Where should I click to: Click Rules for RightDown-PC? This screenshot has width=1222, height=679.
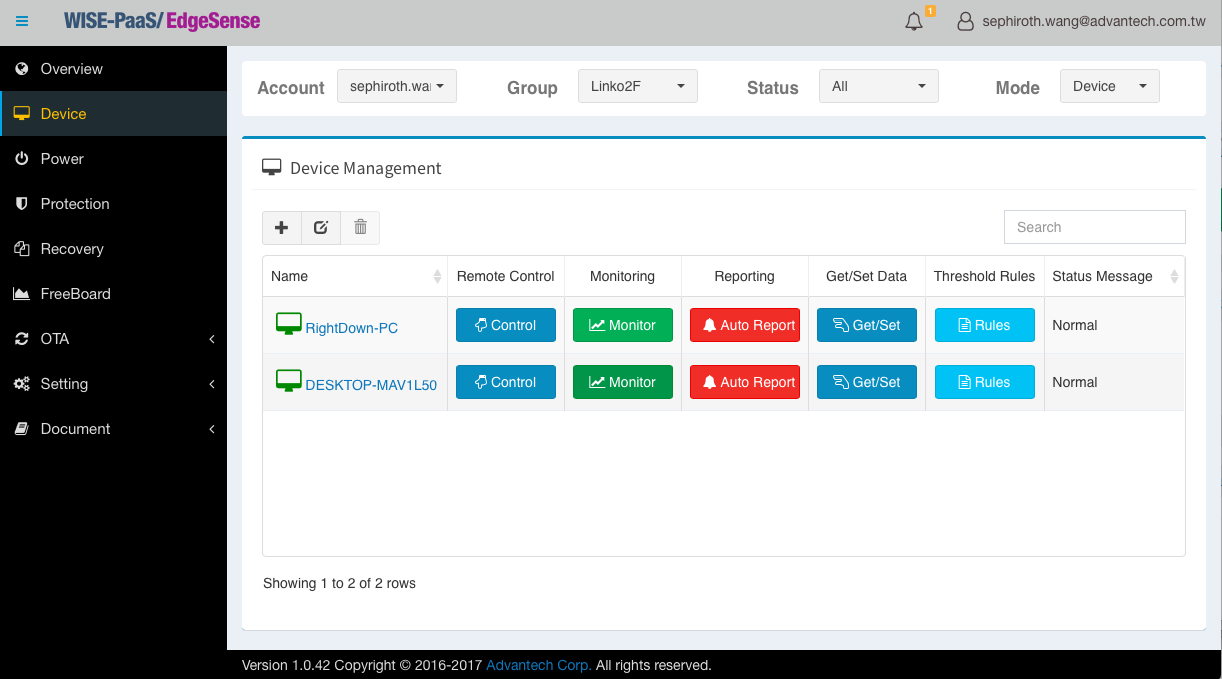click(x=985, y=325)
